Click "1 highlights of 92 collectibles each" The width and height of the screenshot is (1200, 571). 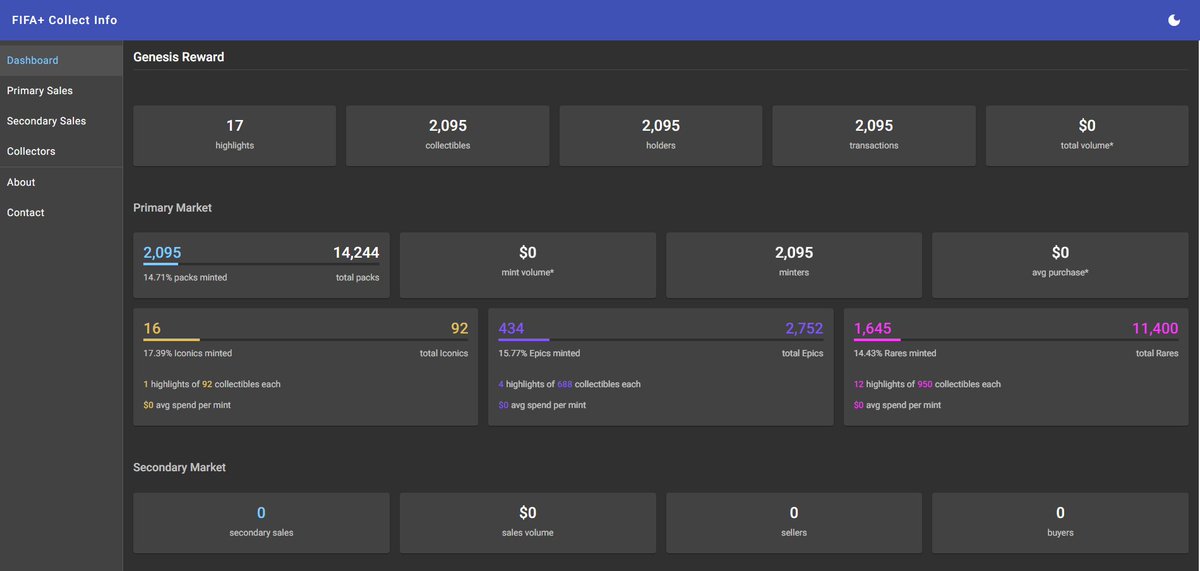point(212,384)
